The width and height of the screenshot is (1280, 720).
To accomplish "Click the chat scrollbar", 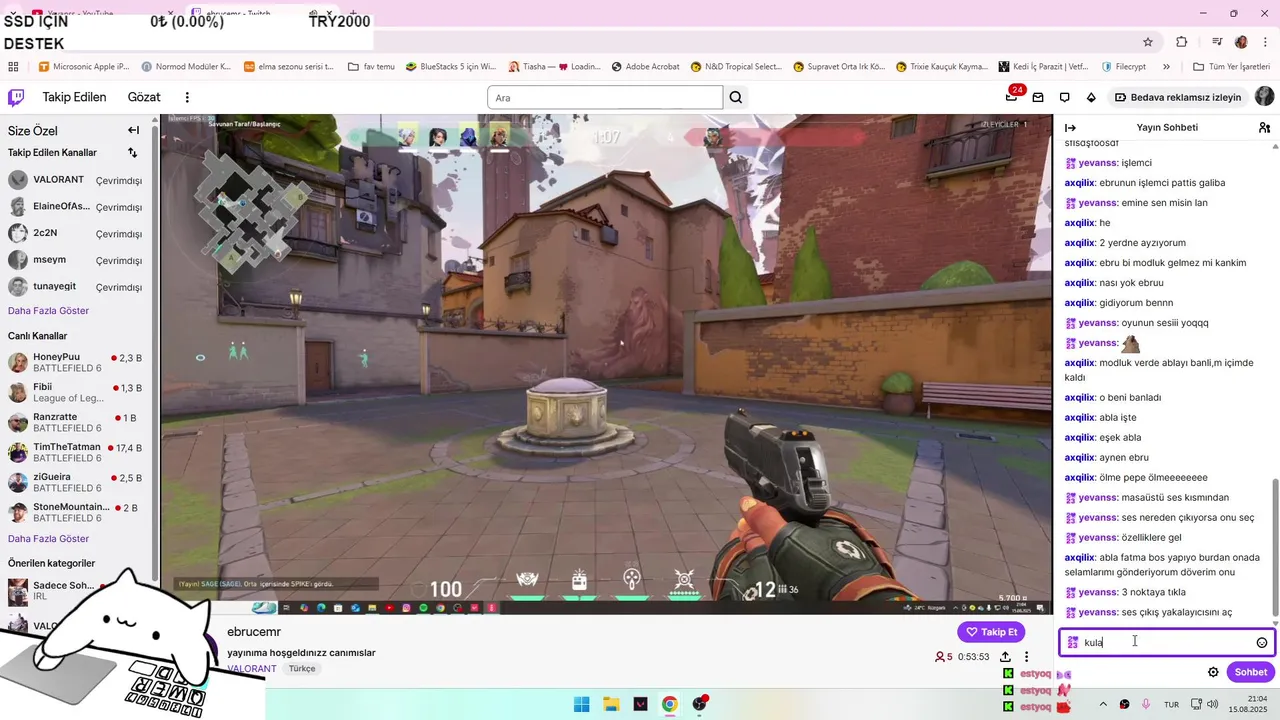I will [x=1275, y=547].
